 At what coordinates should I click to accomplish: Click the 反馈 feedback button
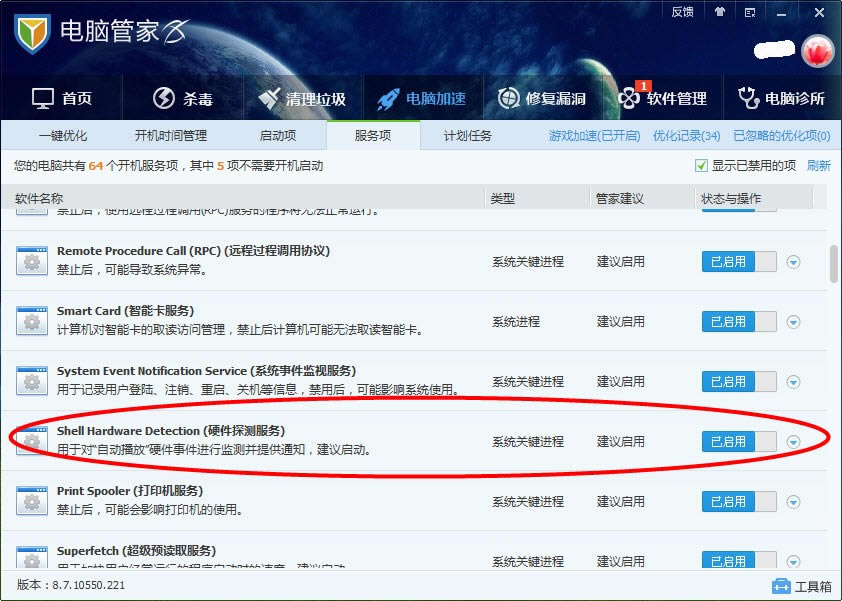click(x=682, y=12)
